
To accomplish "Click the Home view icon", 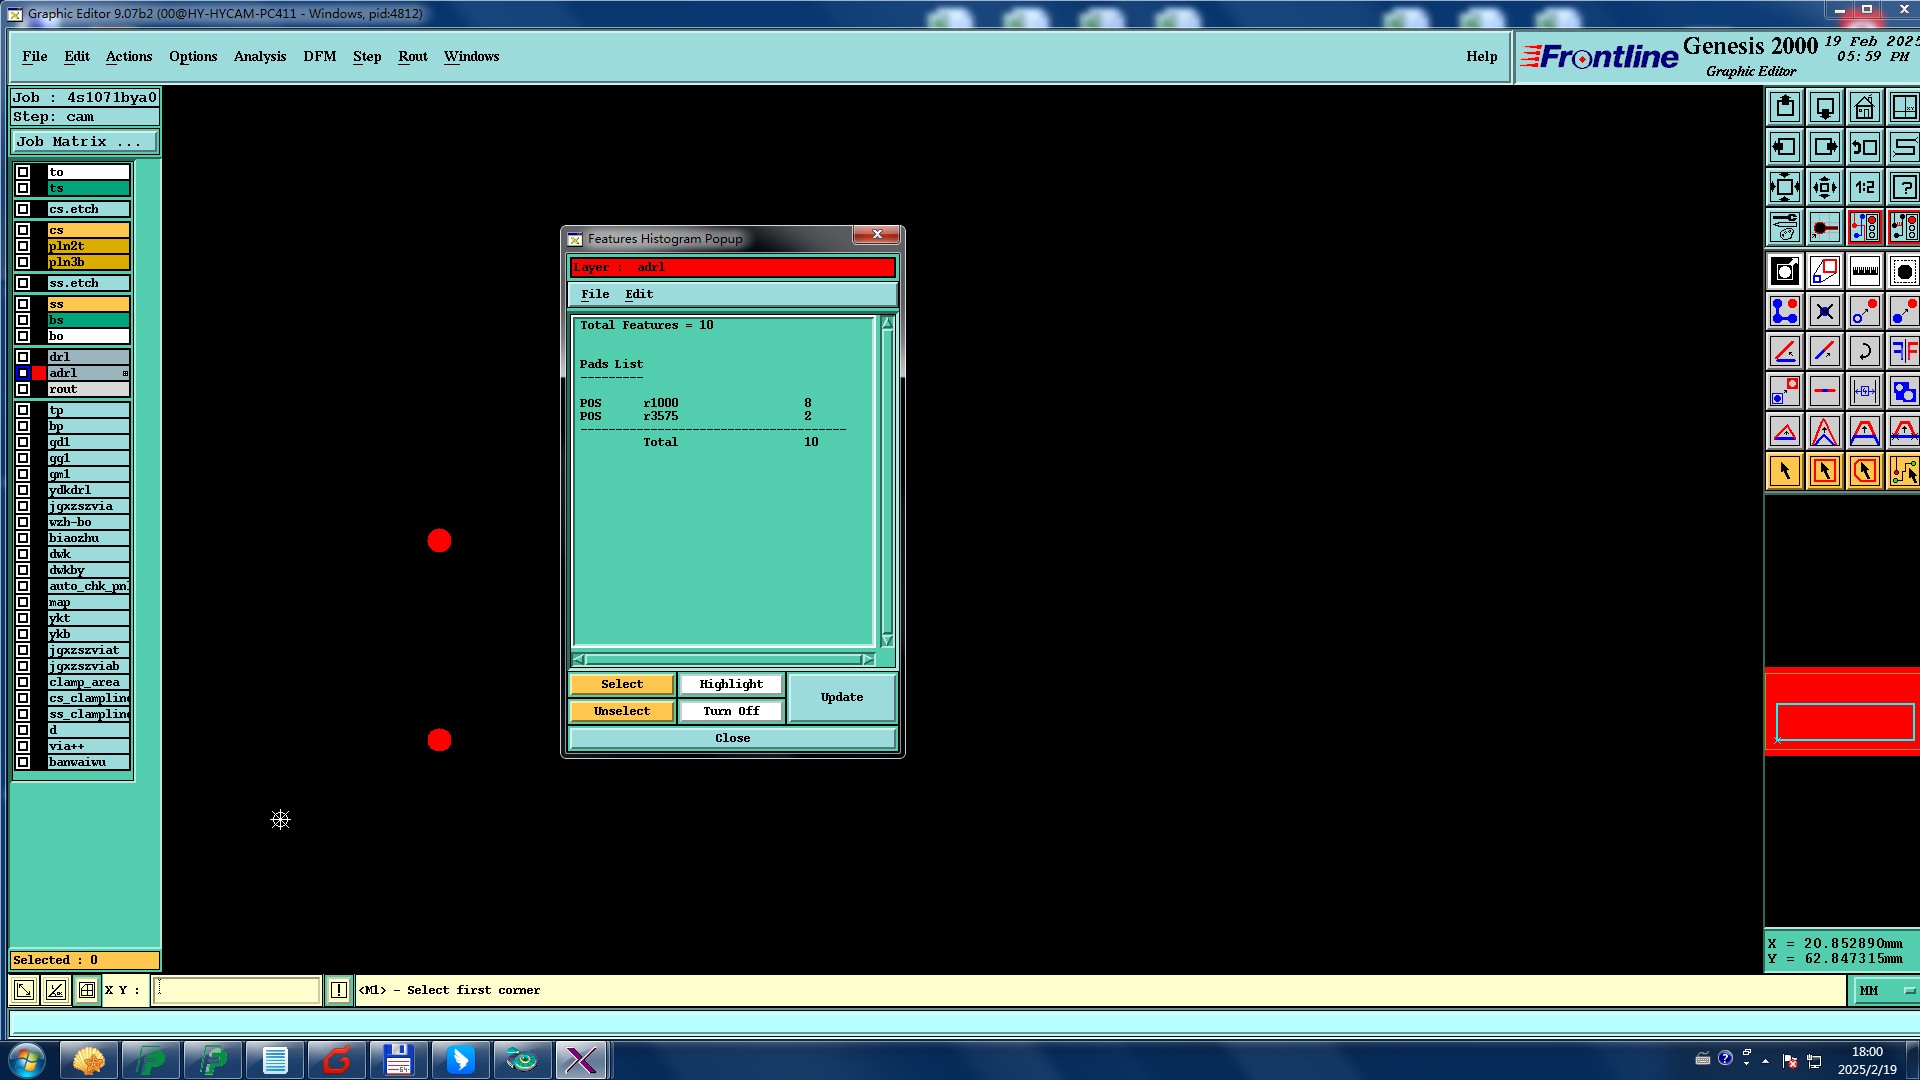I will [x=1864, y=107].
